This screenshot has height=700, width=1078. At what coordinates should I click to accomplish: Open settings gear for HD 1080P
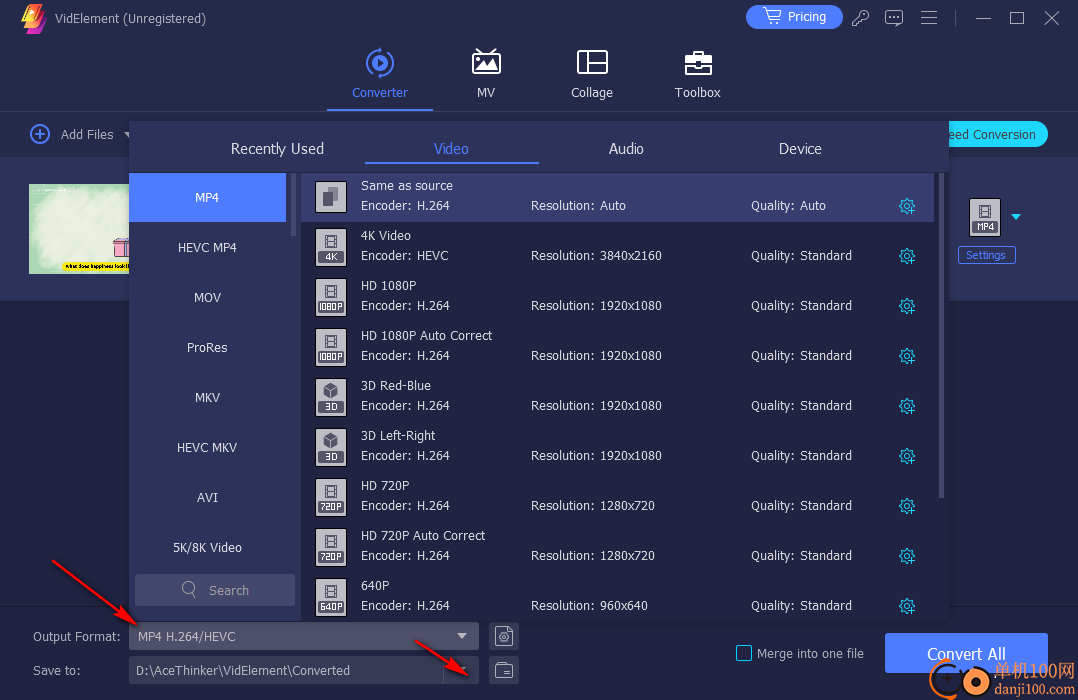pos(907,306)
